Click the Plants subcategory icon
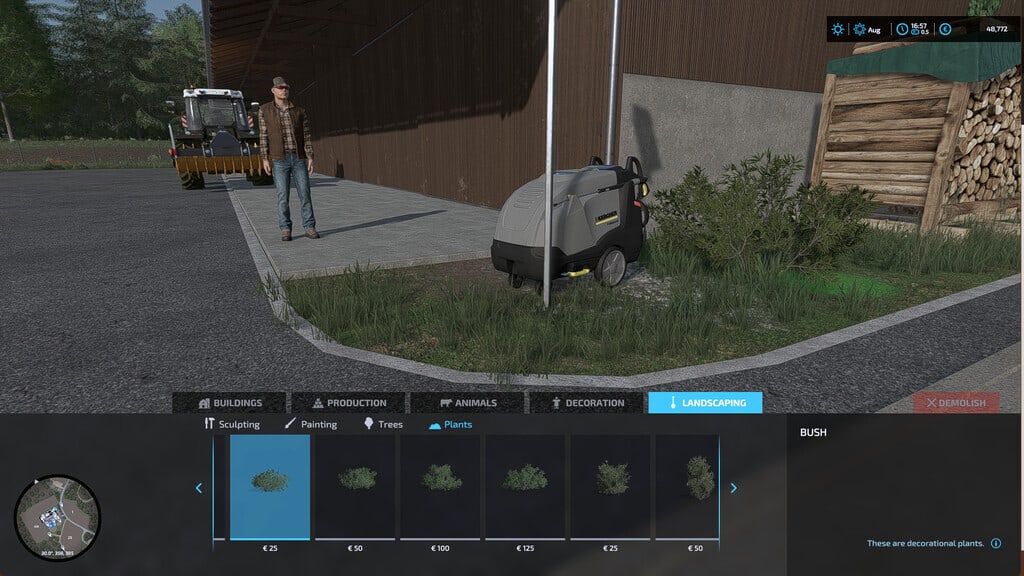The height and width of the screenshot is (576, 1024). tap(435, 425)
